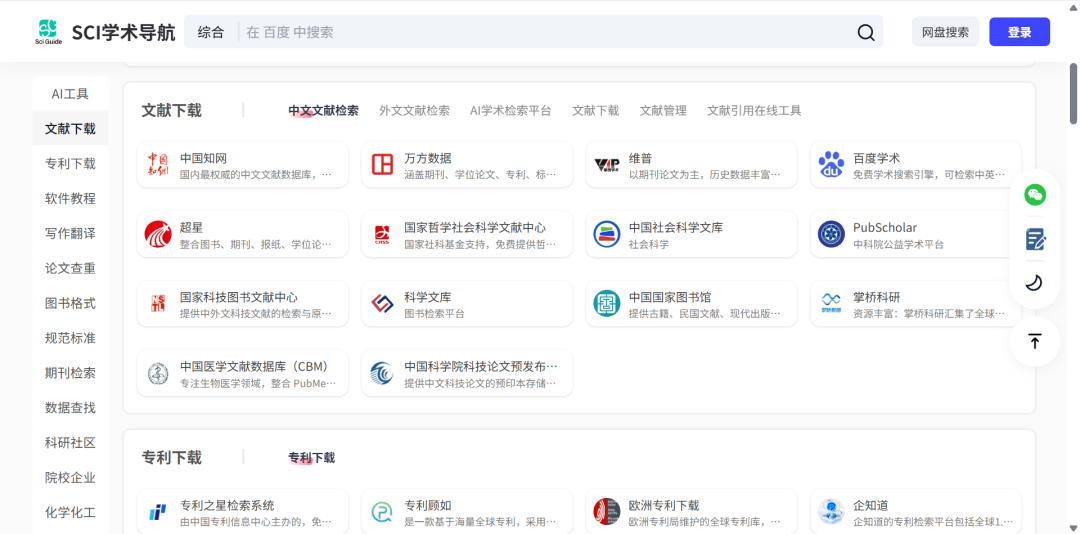
Task: Select the AI学术检索平台 tab
Action: (510, 111)
